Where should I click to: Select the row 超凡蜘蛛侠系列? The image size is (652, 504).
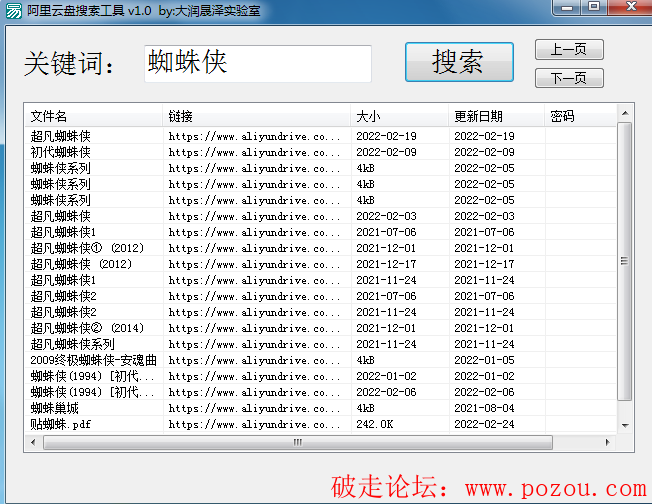click(321, 344)
